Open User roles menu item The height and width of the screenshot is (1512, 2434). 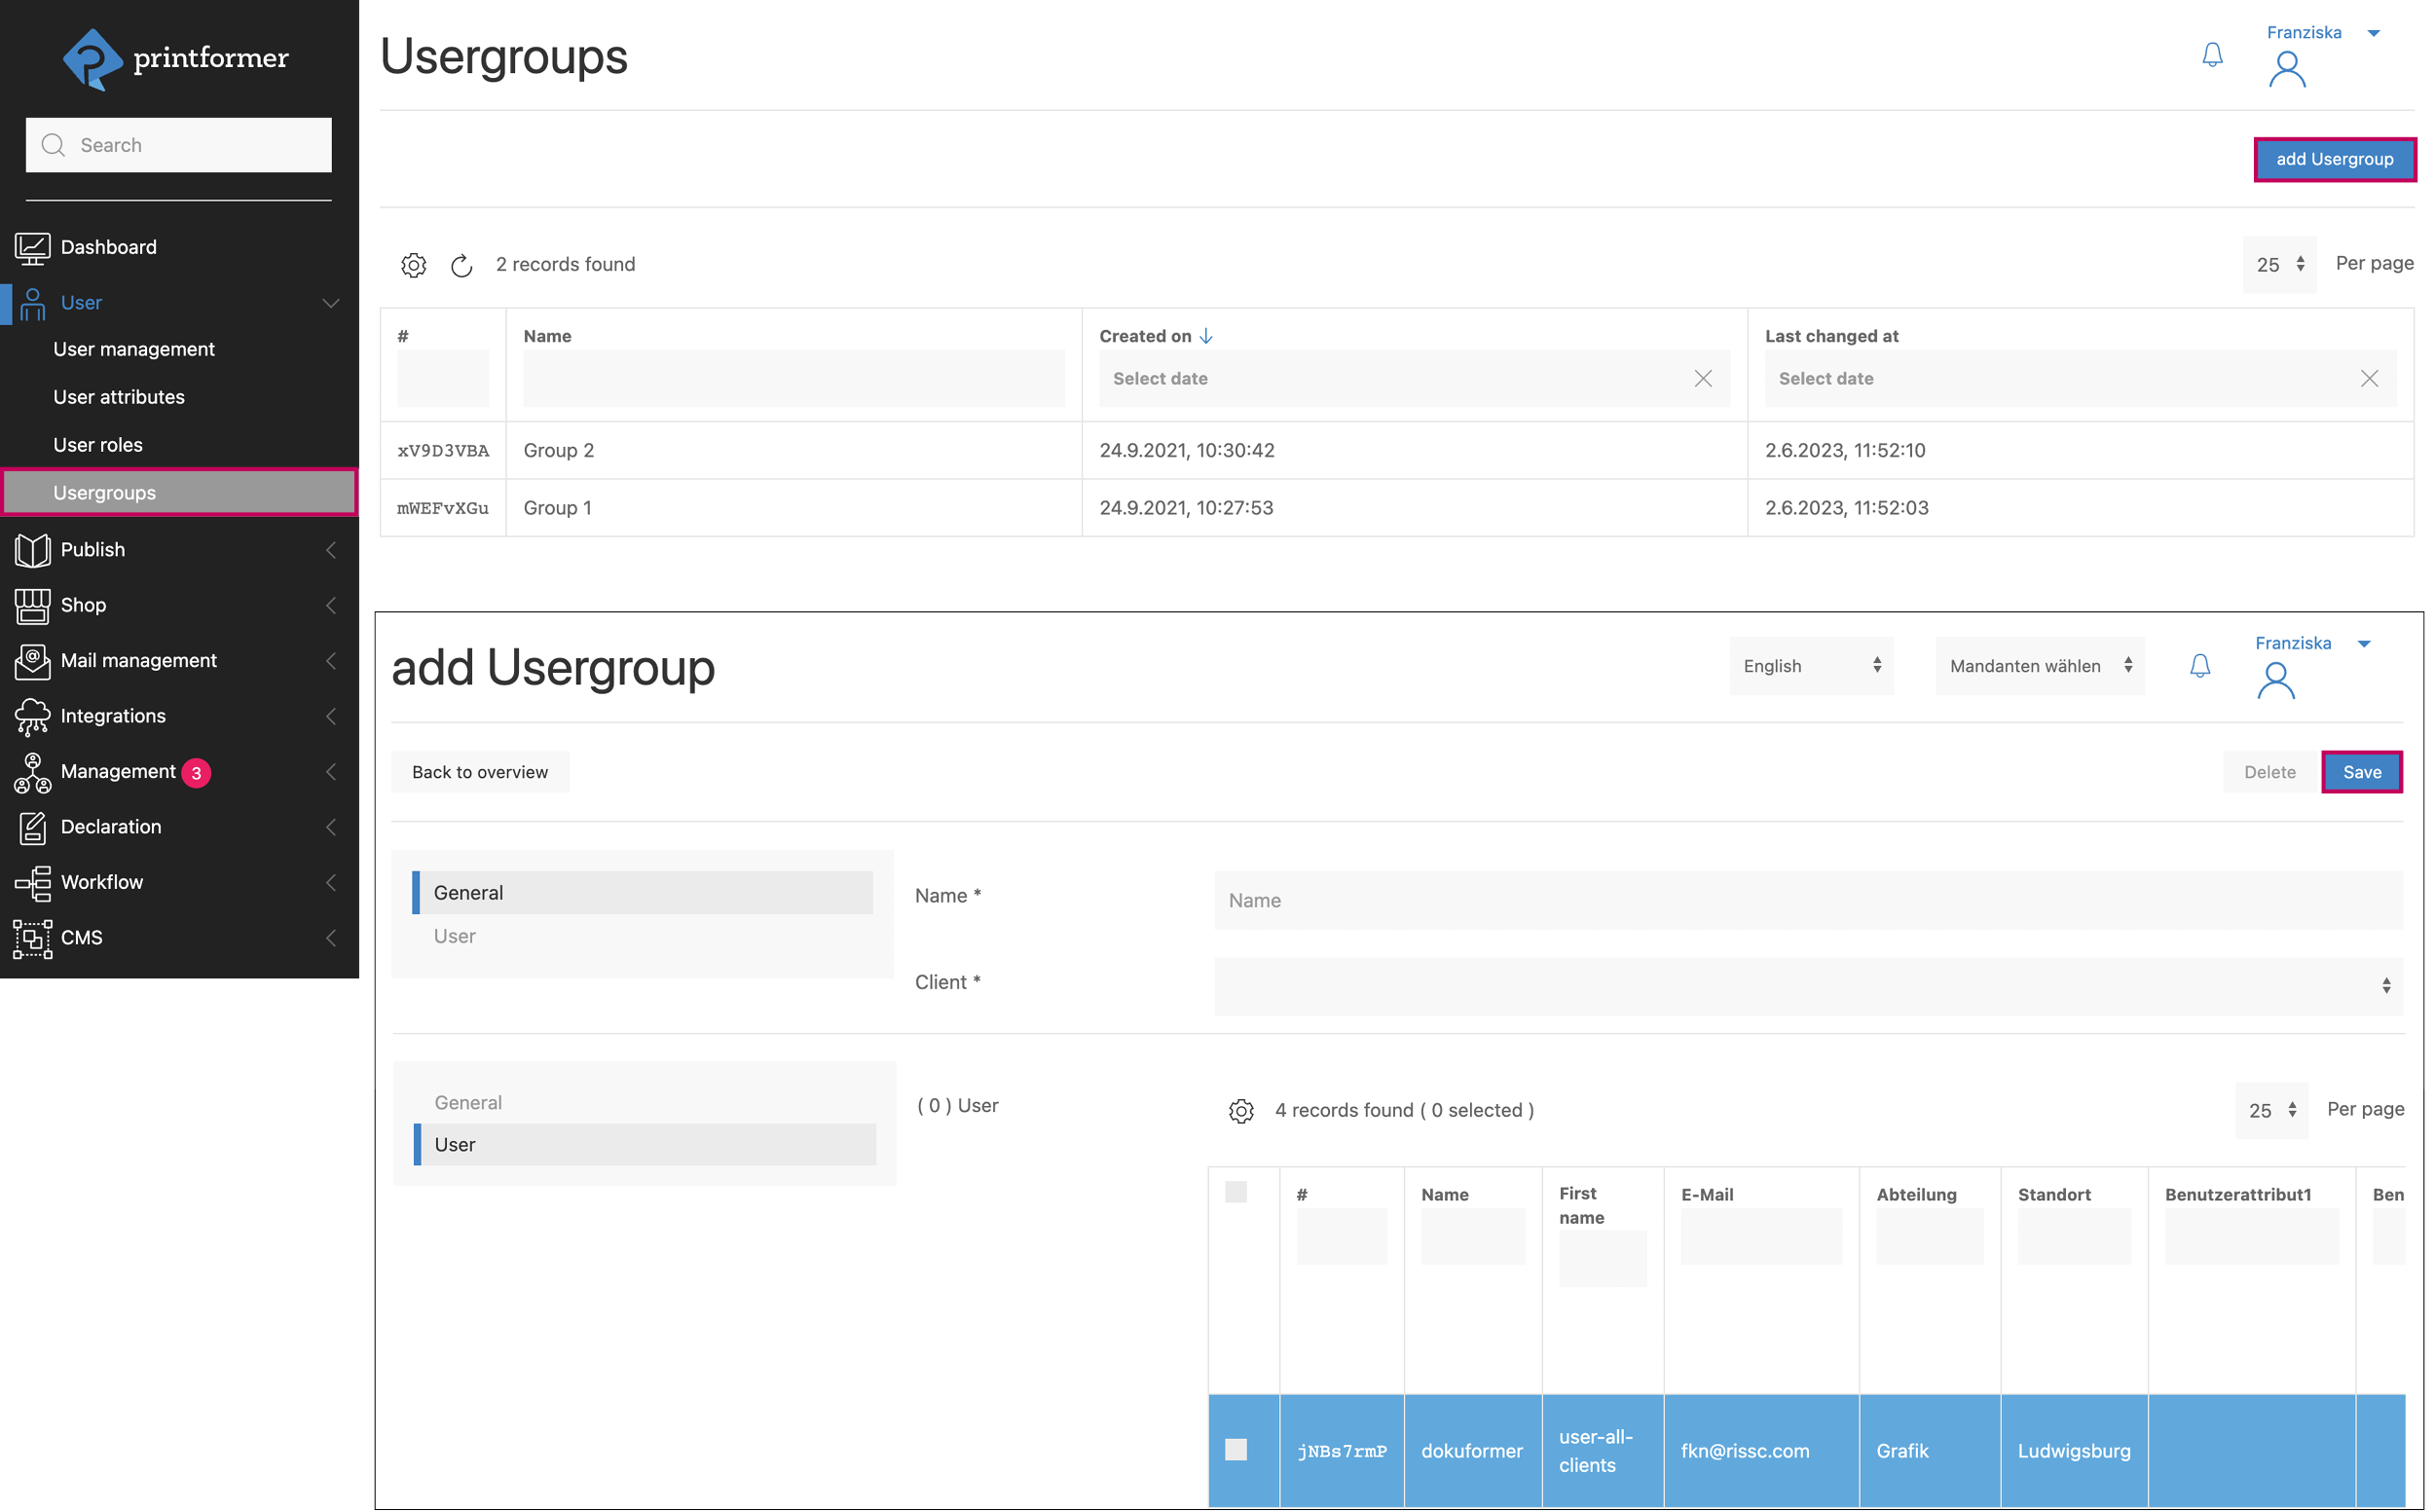tap(98, 445)
